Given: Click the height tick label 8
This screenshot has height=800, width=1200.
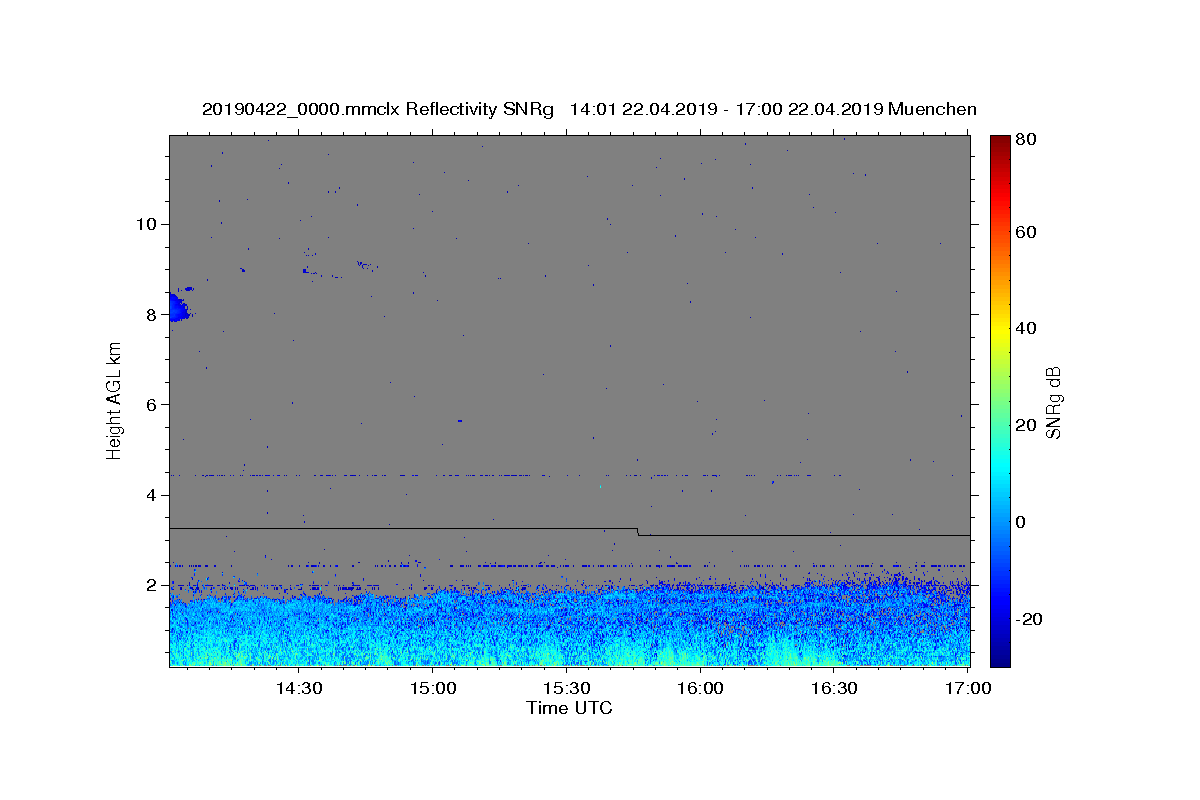Looking at the screenshot, I should [151, 314].
